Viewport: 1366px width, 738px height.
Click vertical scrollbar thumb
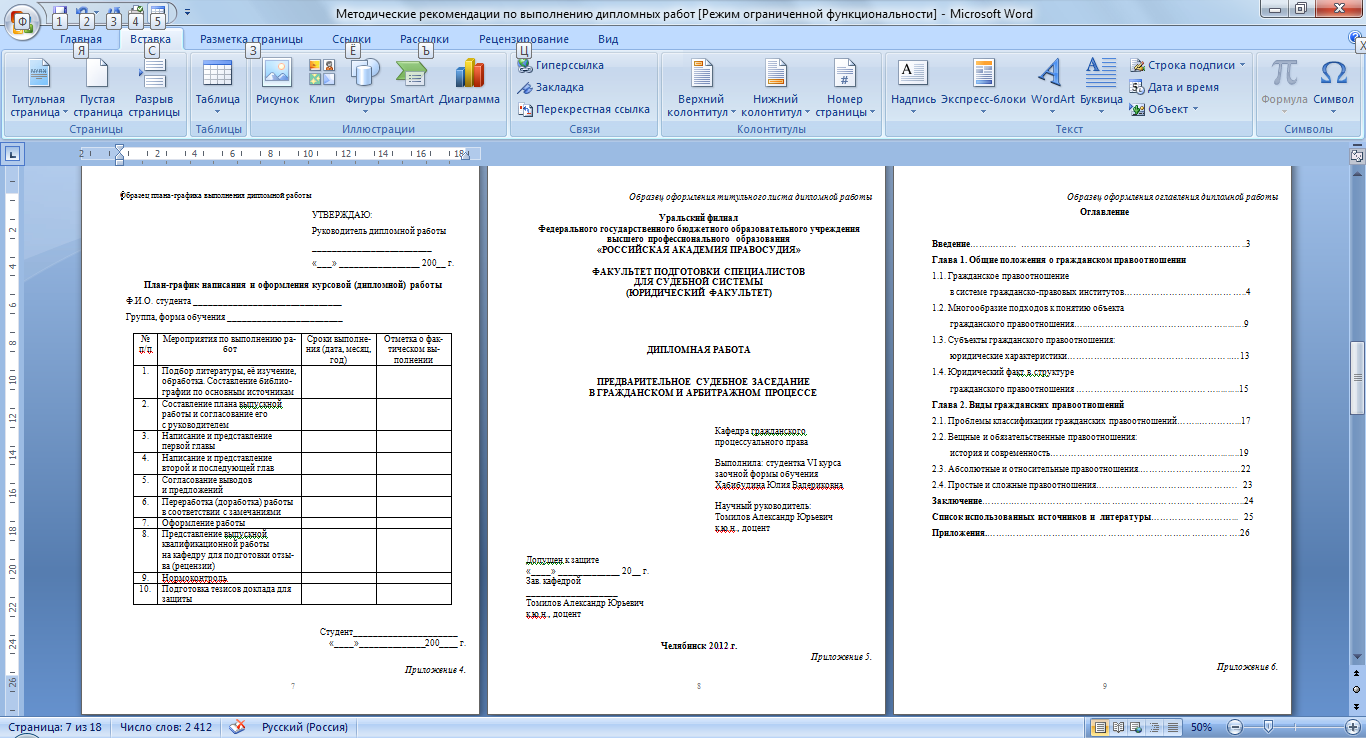click(1356, 378)
